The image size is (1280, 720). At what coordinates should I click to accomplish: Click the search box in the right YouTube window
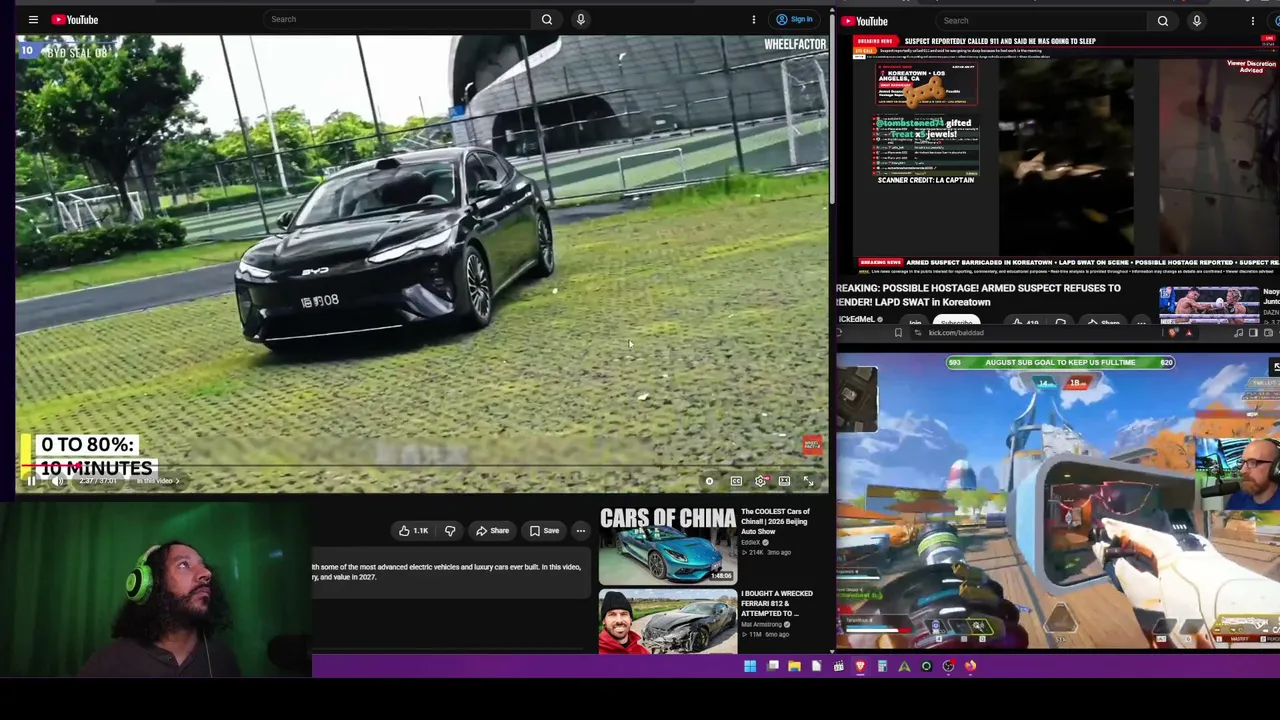1041,21
